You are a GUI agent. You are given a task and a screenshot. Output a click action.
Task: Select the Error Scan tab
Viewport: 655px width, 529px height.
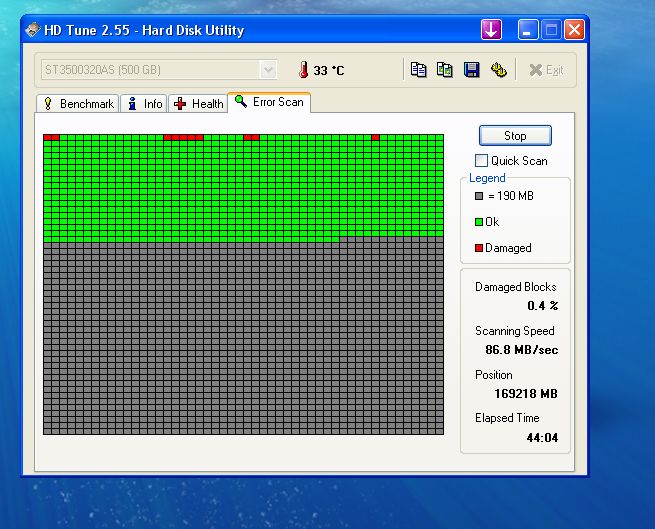click(269, 102)
